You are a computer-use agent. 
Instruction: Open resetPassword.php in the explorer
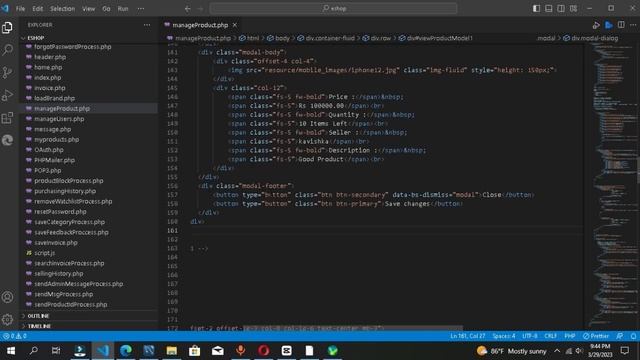(60, 212)
